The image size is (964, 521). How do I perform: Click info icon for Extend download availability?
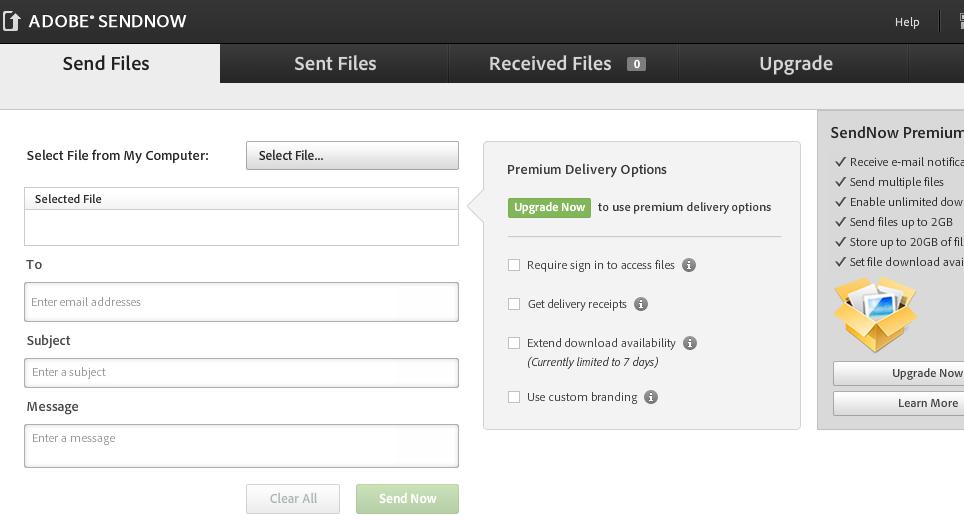(x=690, y=343)
